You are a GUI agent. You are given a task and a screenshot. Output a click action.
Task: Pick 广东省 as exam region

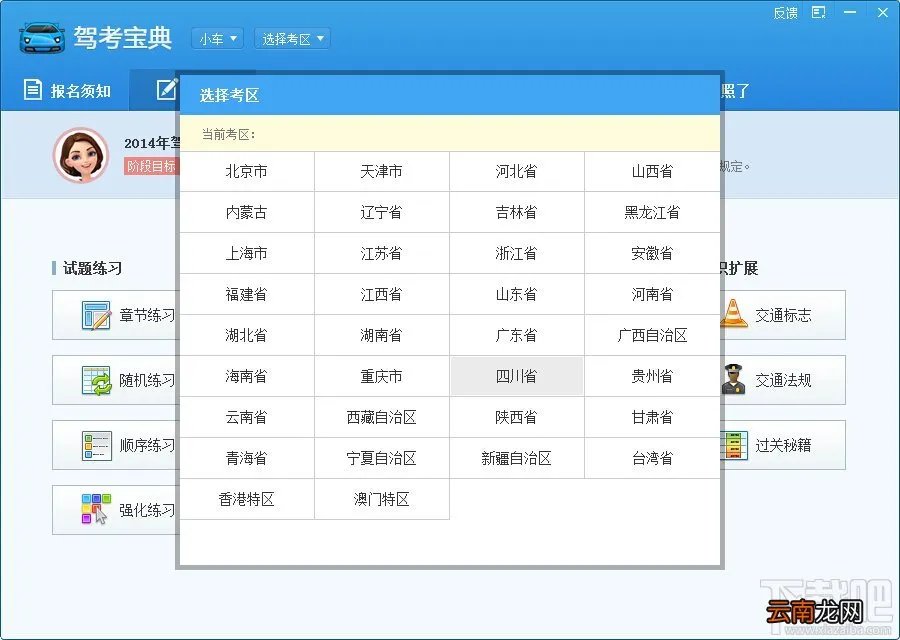pos(517,335)
